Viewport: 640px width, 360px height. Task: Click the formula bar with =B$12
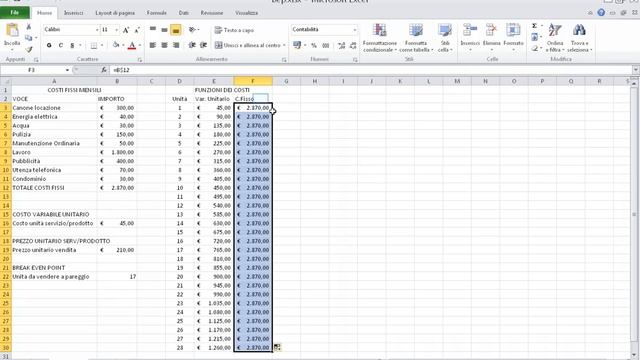click(x=371, y=70)
